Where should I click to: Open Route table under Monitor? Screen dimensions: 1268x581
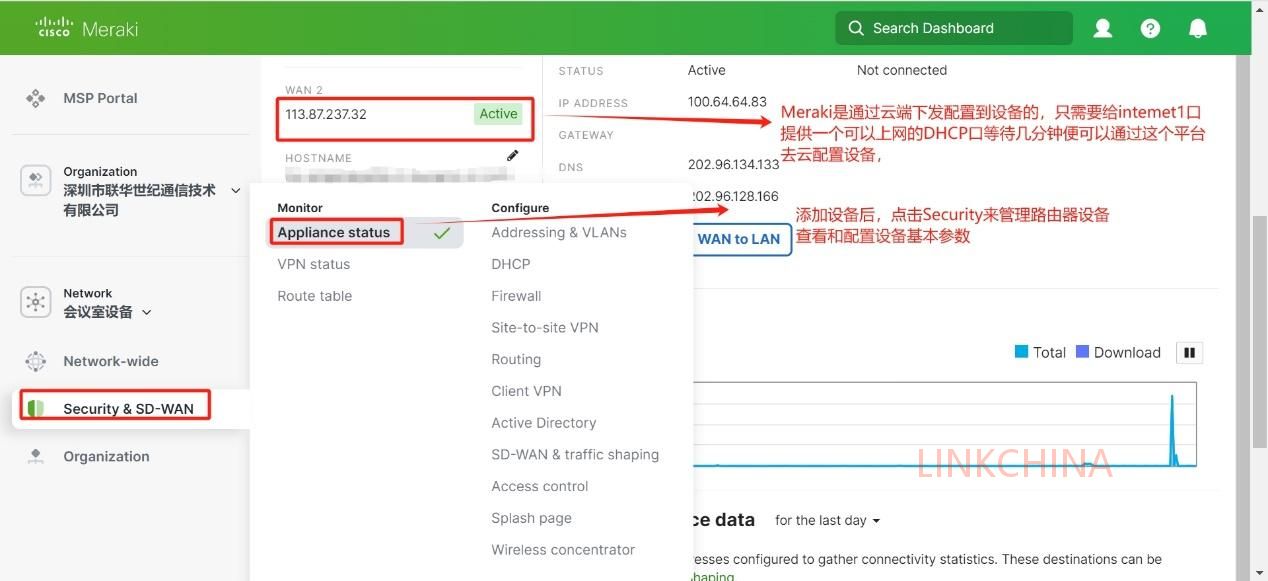[x=315, y=296]
